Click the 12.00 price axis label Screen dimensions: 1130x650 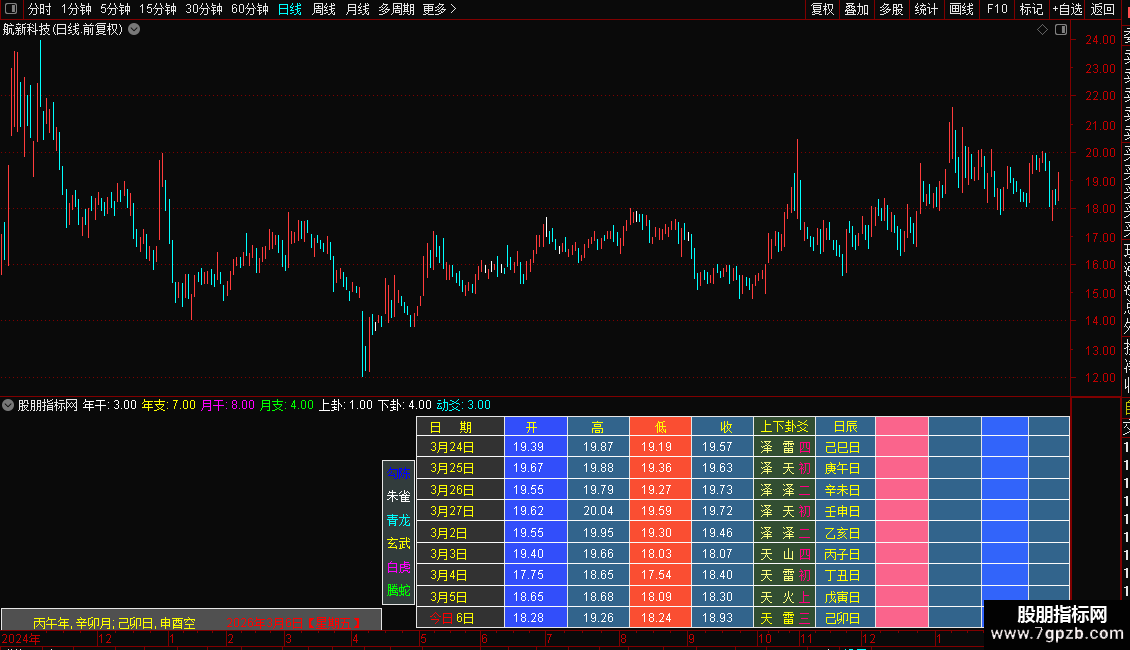coord(1100,378)
